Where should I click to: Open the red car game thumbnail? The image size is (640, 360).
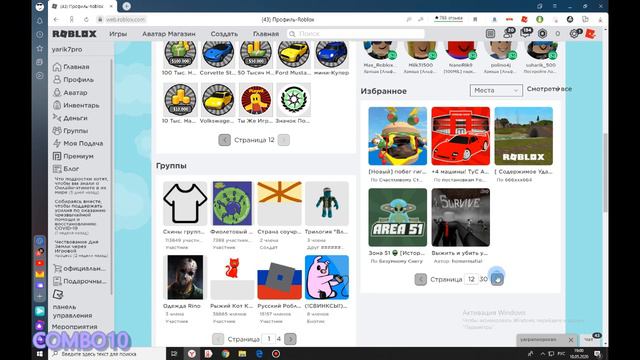click(x=460, y=136)
